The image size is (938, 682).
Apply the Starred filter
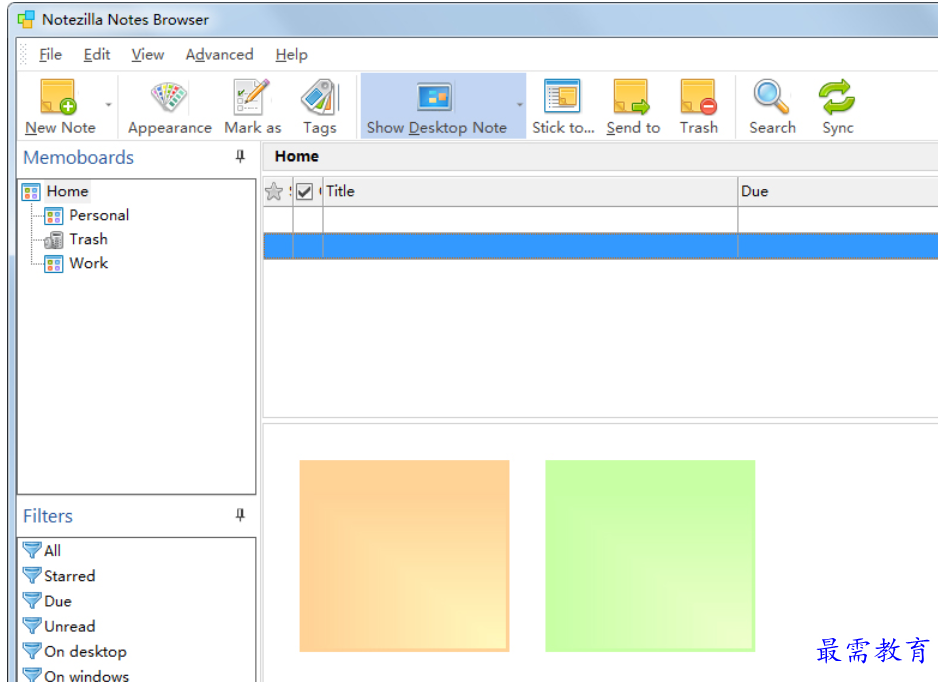coord(69,576)
